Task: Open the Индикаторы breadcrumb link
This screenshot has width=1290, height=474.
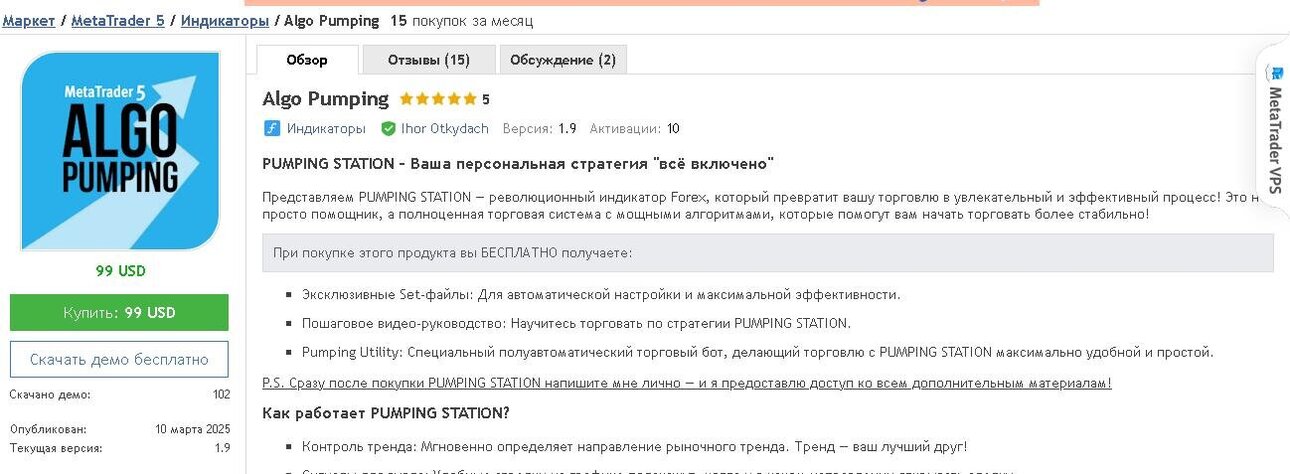Action: tap(225, 20)
